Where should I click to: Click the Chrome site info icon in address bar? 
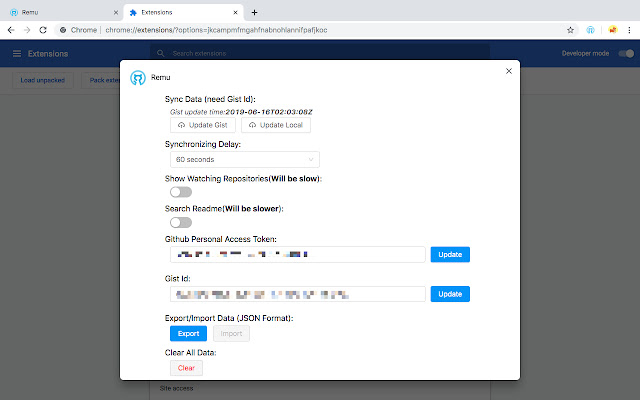pos(63,30)
